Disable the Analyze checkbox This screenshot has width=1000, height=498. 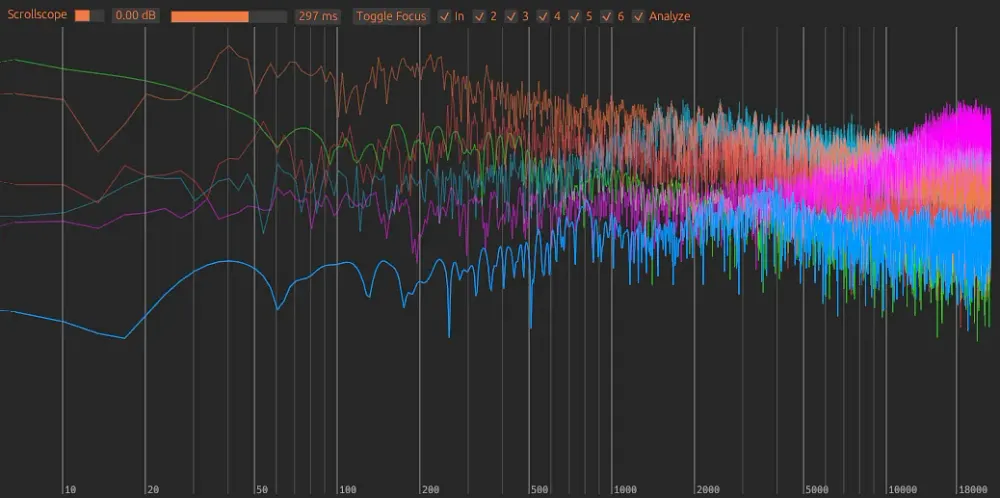[639, 16]
